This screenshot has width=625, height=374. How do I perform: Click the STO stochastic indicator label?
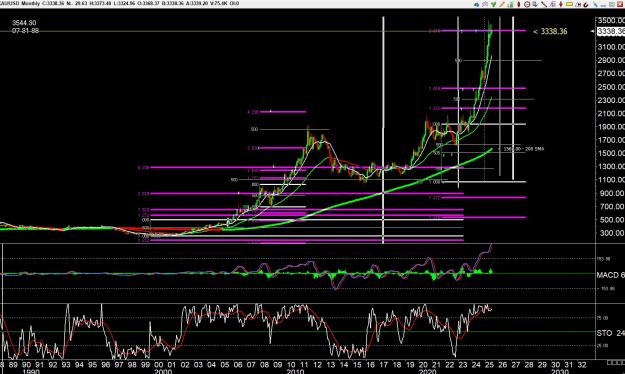(x=610, y=333)
